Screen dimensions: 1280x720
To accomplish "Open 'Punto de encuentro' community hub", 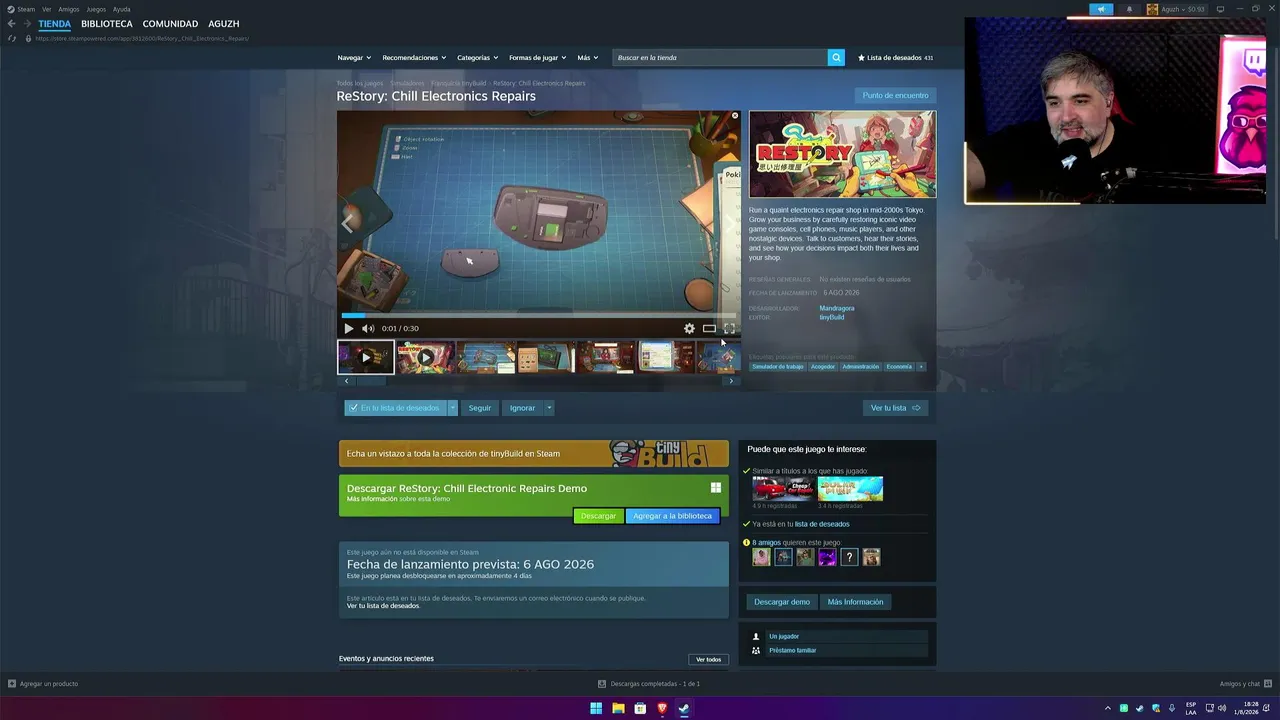I will pyautogui.click(x=895, y=96).
